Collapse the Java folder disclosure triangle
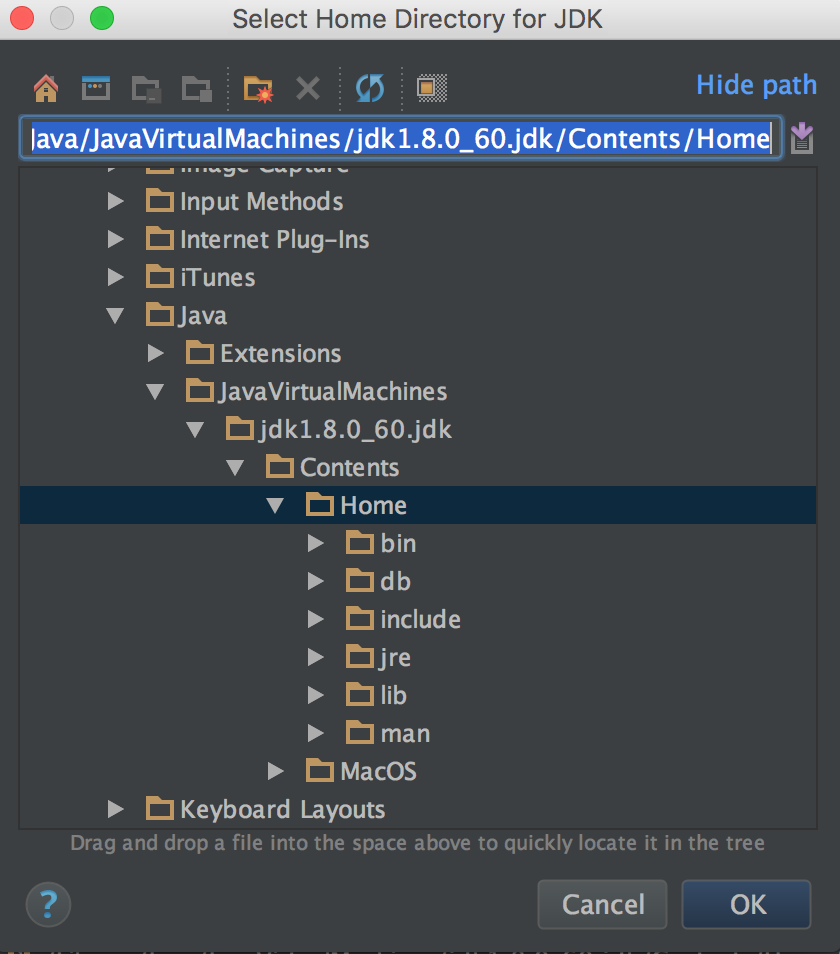 click(x=115, y=314)
